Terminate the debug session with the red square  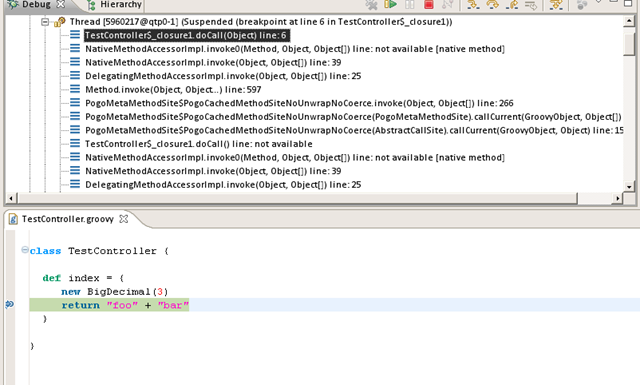point(429,4)
